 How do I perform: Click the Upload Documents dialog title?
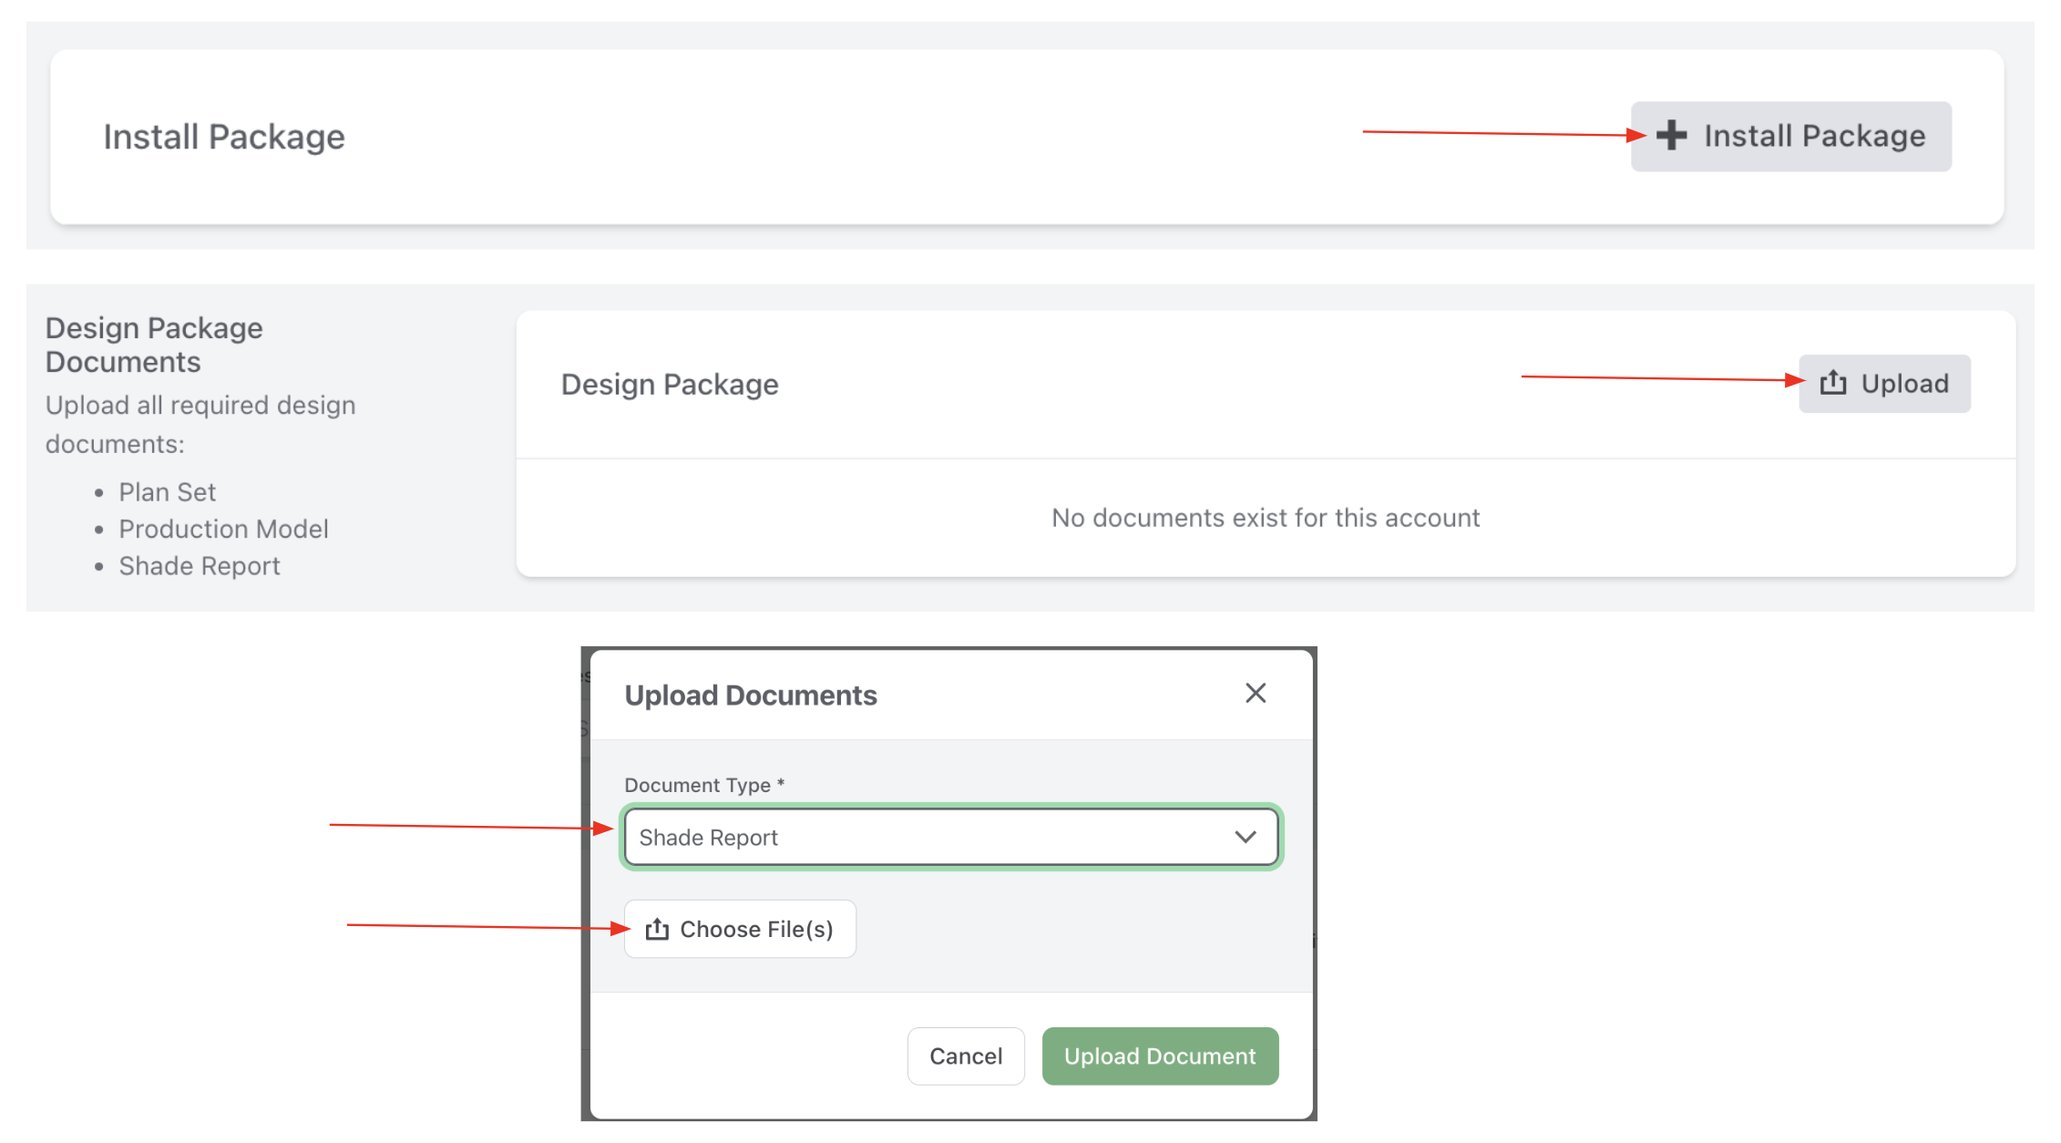751,694
